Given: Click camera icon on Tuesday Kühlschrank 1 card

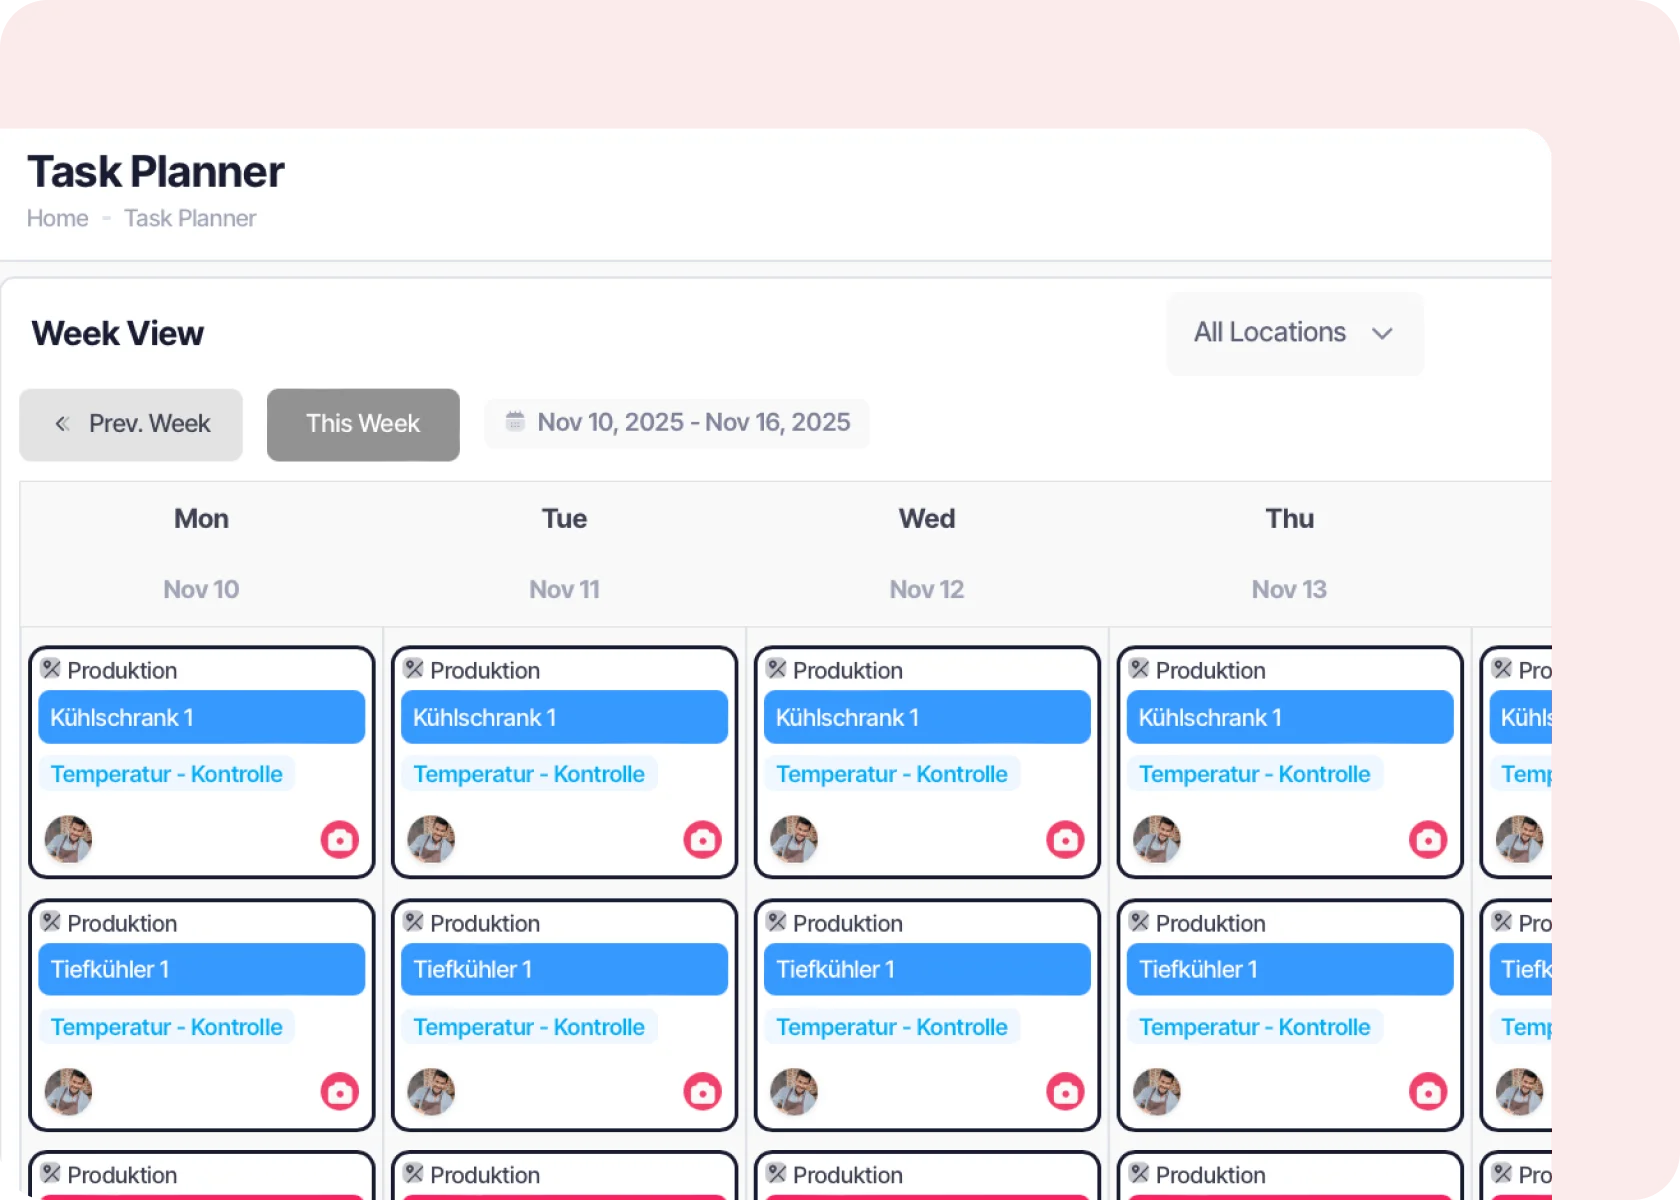Looking at the screenshot, I should pos(703,840).
